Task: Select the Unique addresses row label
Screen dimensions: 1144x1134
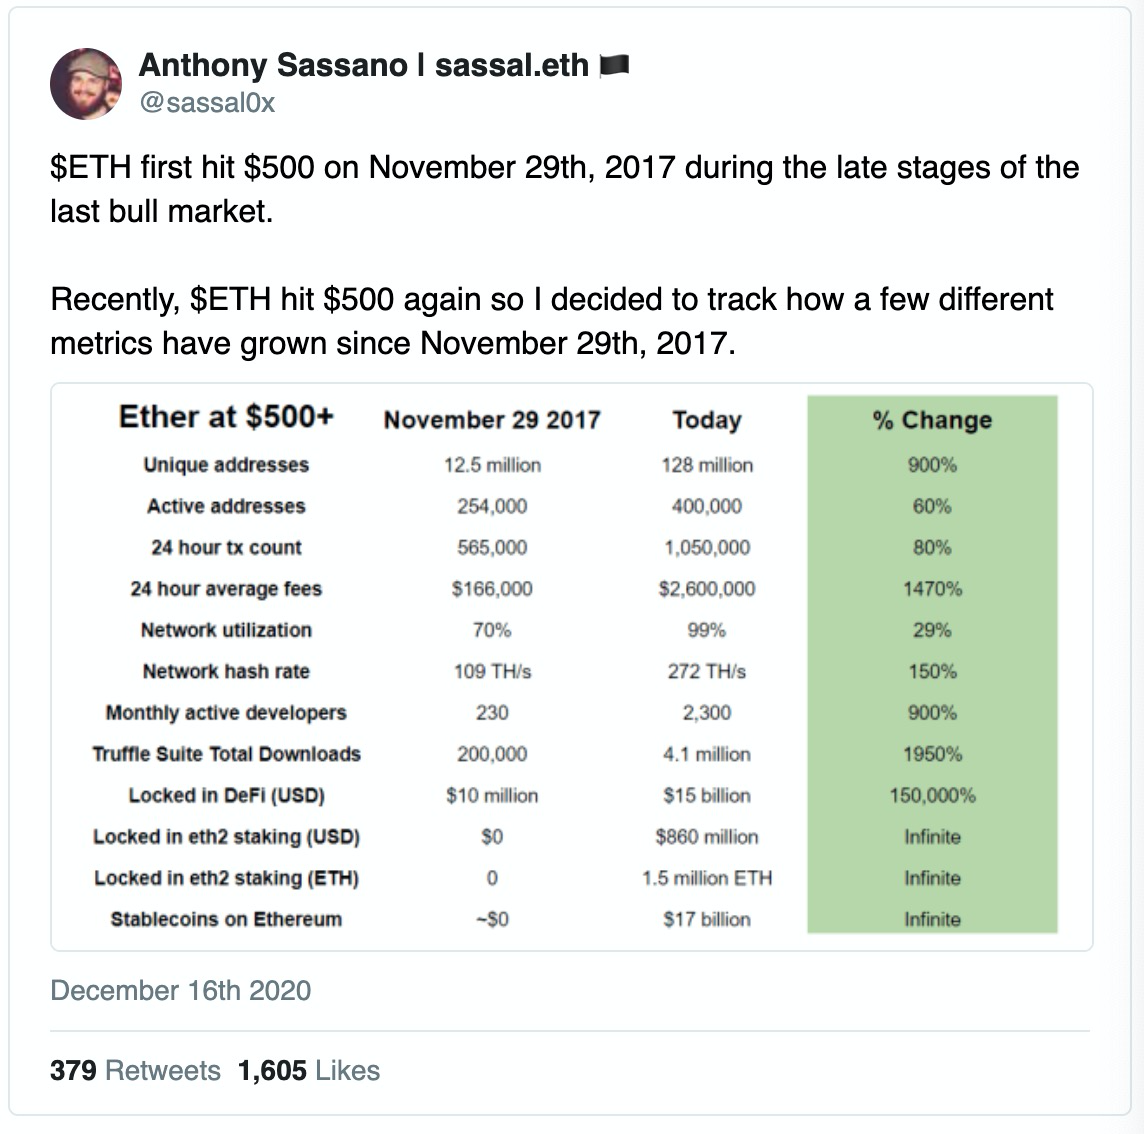Action: point(226,465)
